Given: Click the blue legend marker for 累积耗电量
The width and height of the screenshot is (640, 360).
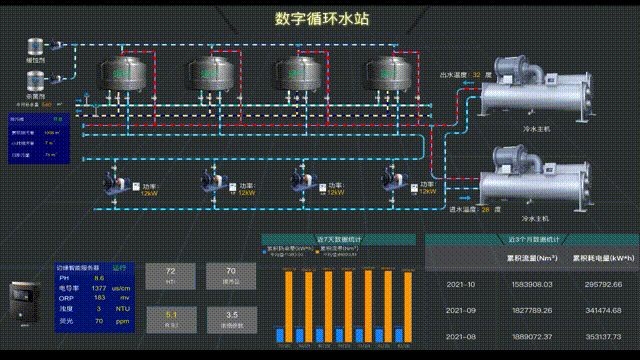Looking at the screenshot, I should (x=264, y=252).
